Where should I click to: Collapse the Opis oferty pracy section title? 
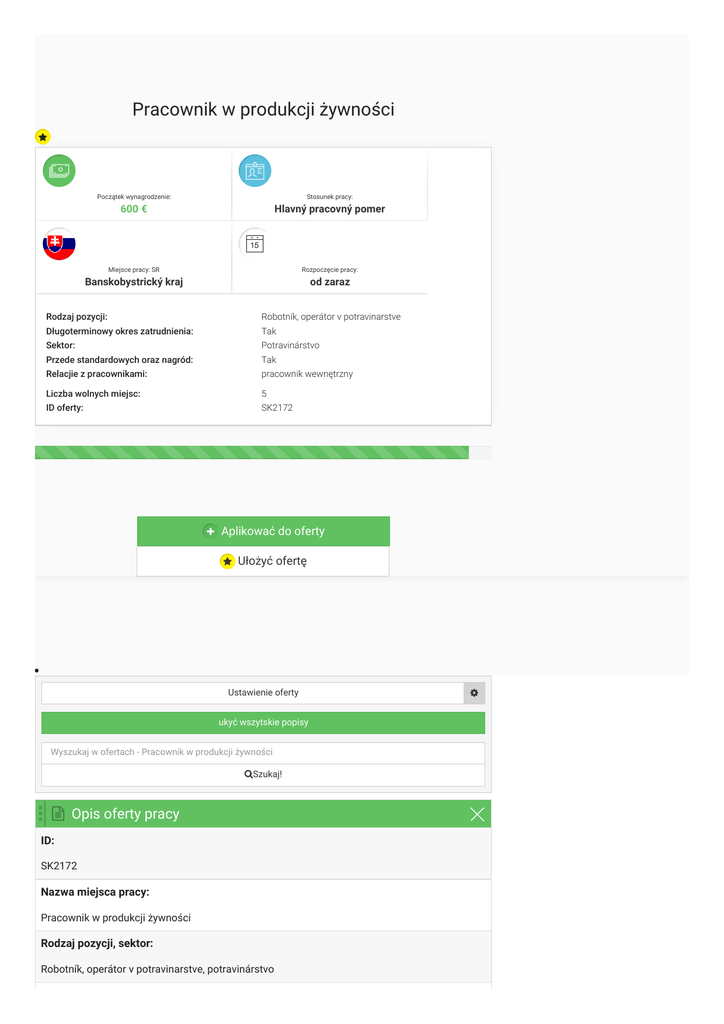[x=125, y=814]
